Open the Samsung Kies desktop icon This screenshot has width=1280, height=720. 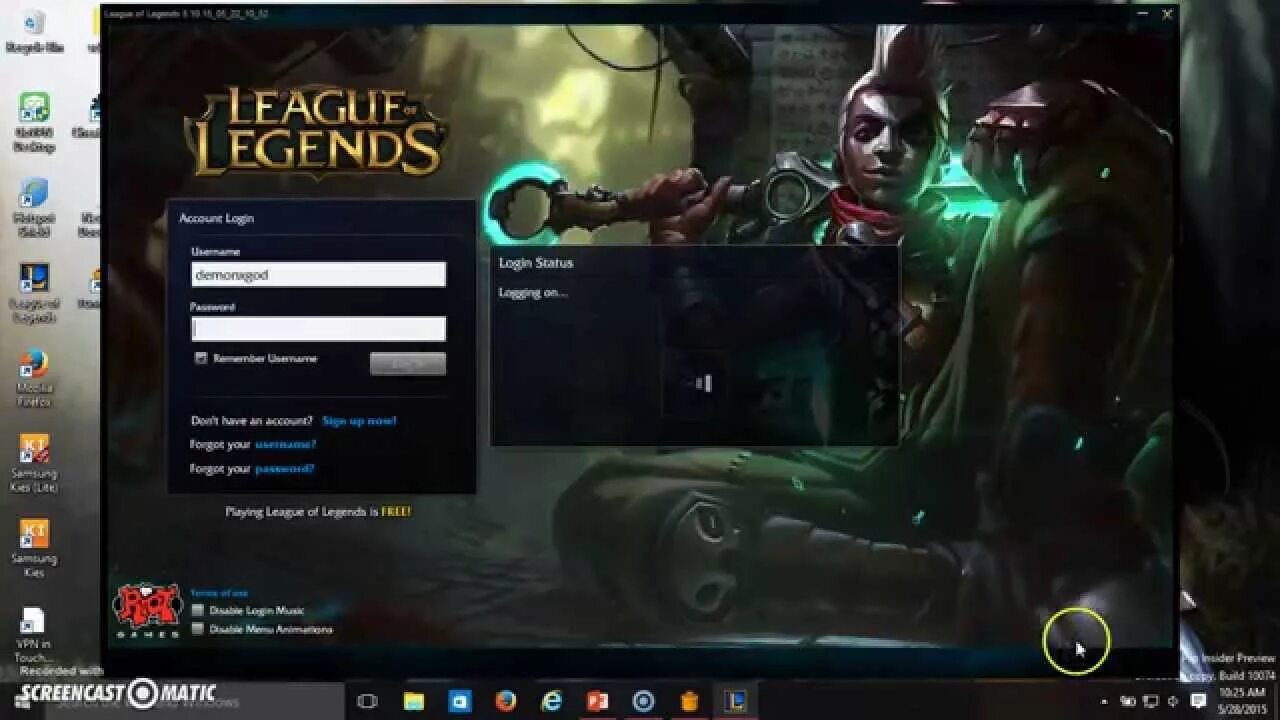[x=34, y=549]
